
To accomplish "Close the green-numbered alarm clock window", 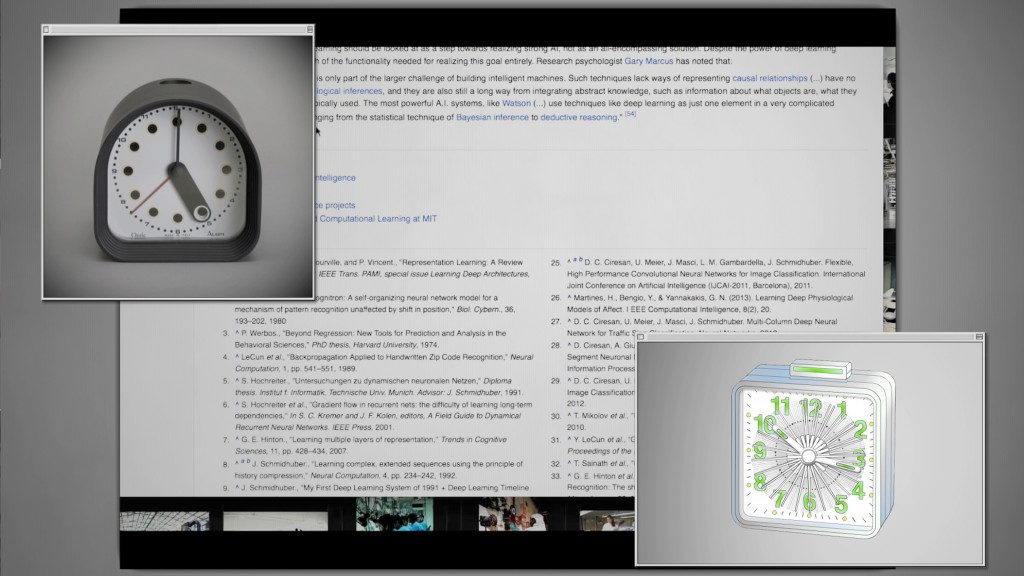I will 641,339.
